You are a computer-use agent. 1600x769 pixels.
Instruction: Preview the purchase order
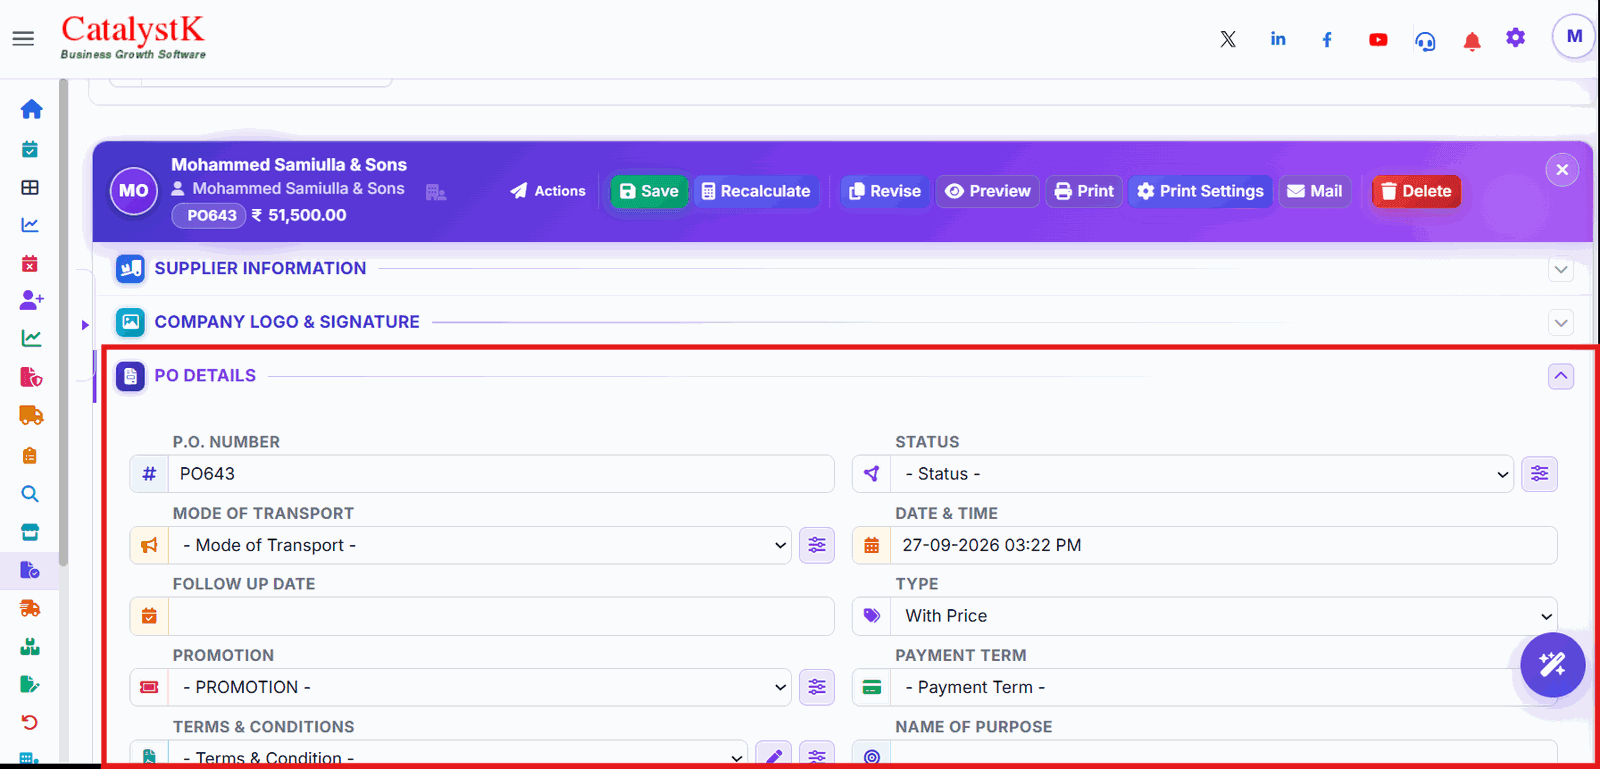(988, 191)
